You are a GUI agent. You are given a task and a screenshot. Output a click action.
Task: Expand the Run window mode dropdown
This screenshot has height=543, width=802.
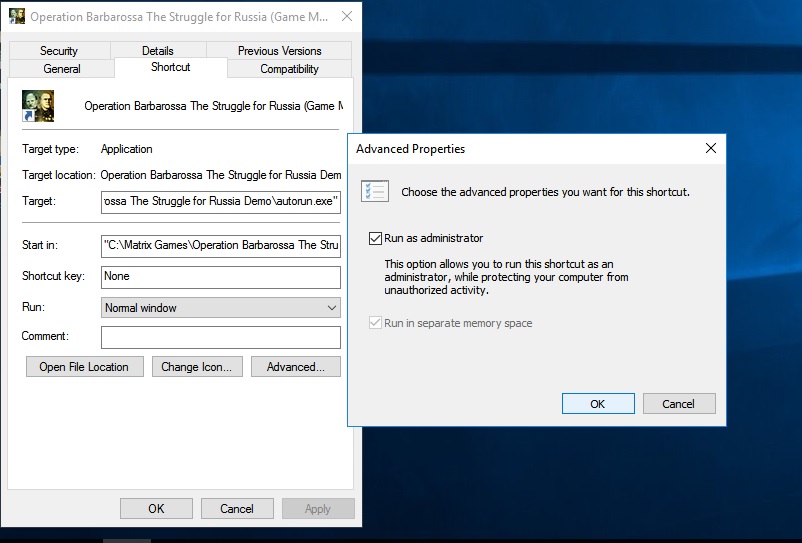[x=221, y=308]
